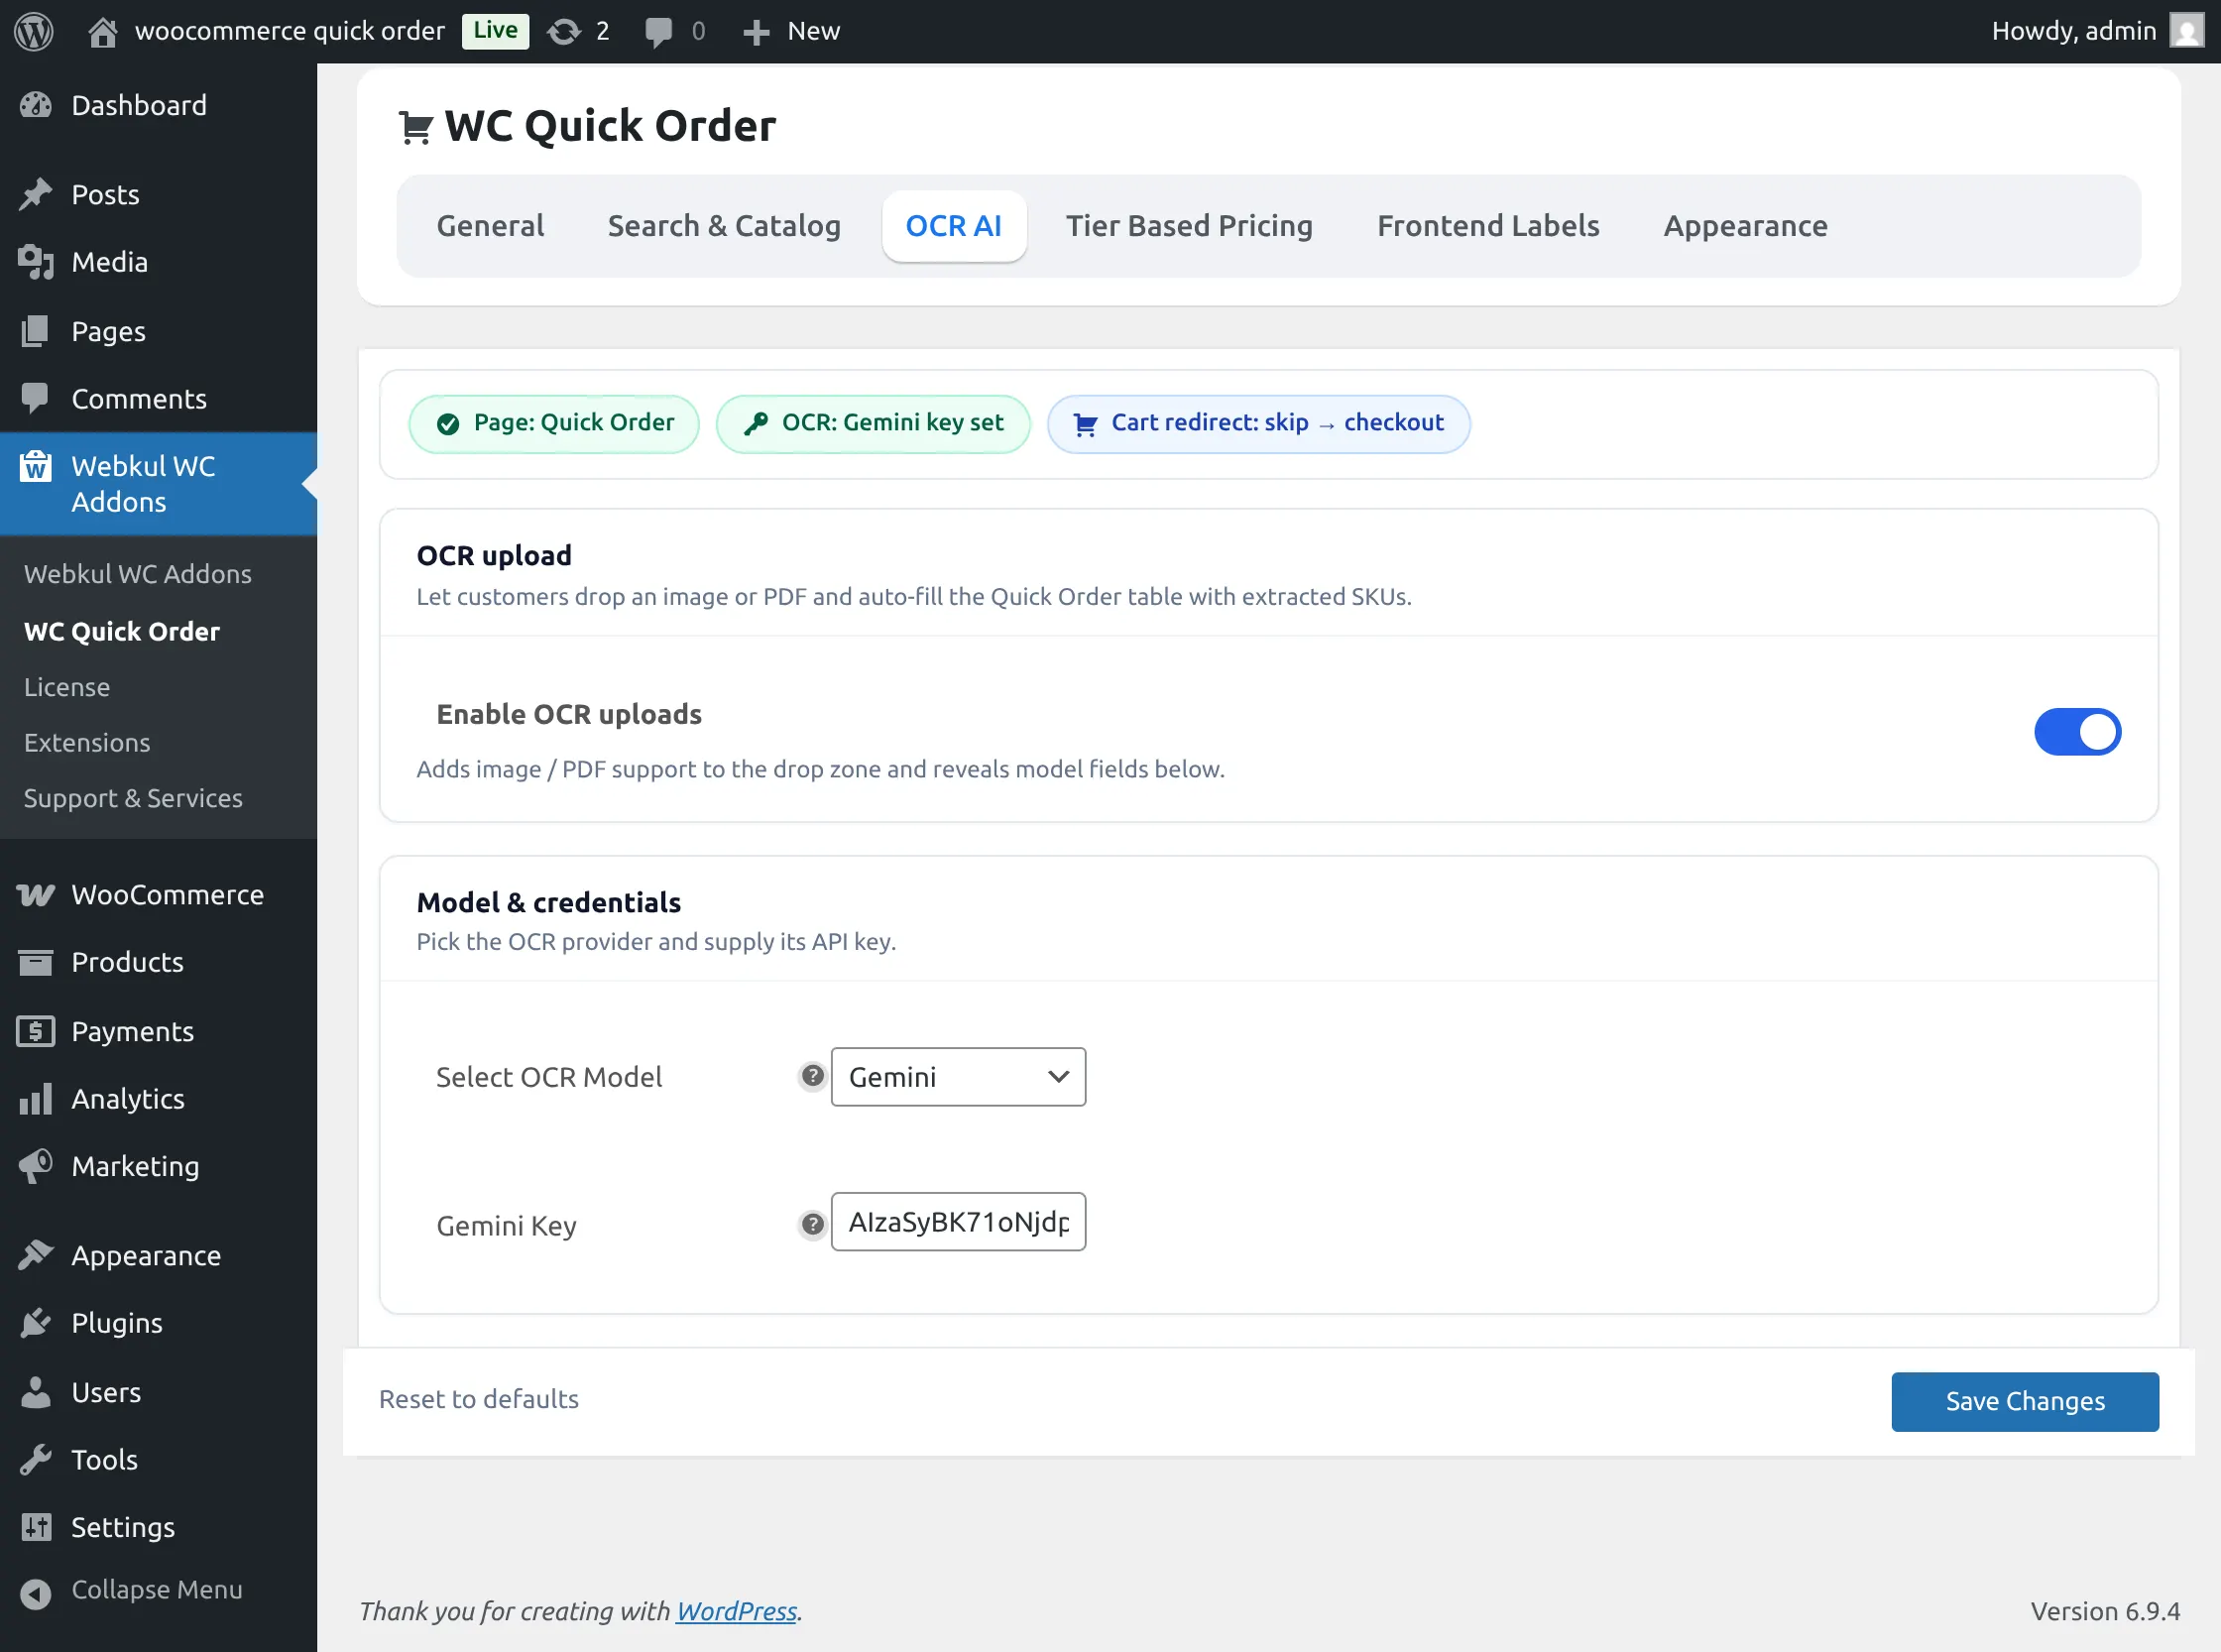Click into the Gemini Key input field
The image size is (2221, 1652).
coord(958,1222)
